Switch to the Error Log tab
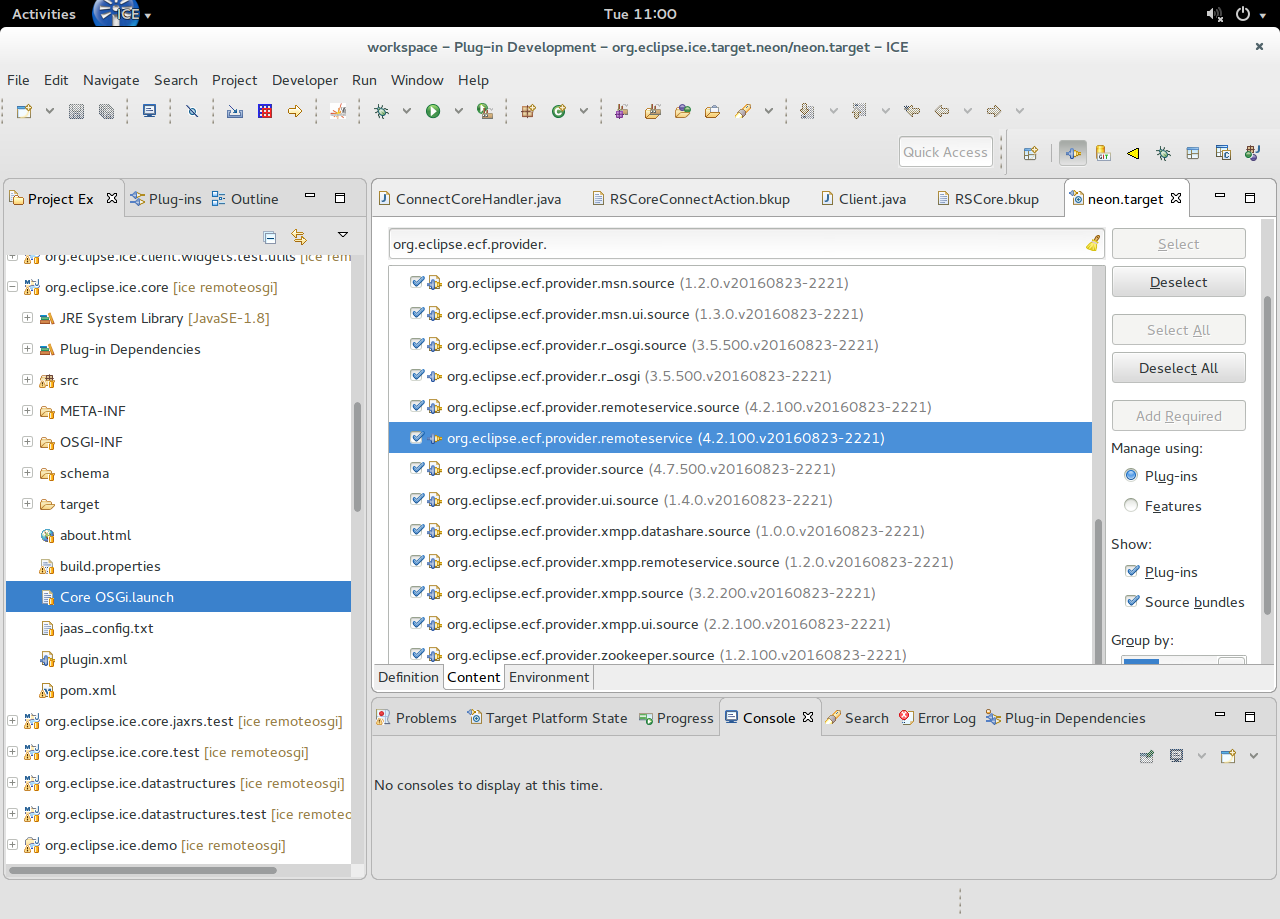The image size is (1280, 919). point(937,718)
